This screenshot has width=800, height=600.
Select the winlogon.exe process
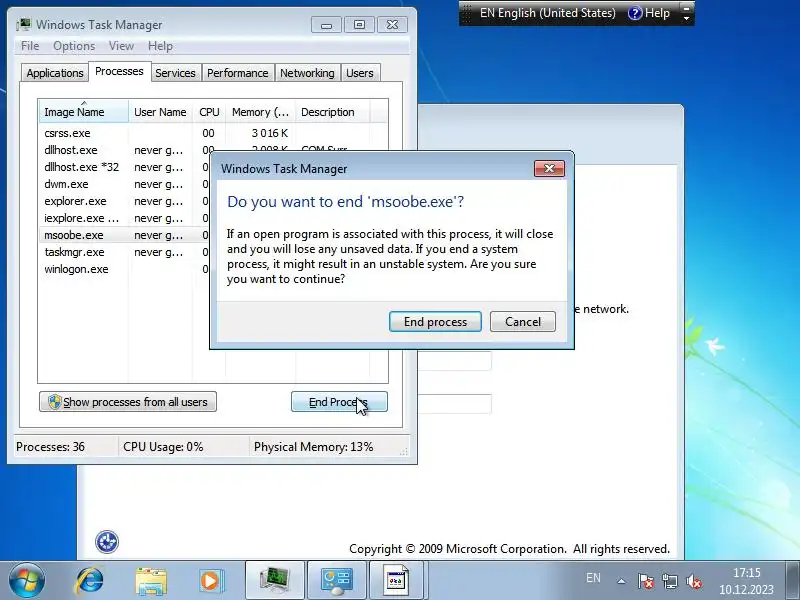click(x=124, y=269)
